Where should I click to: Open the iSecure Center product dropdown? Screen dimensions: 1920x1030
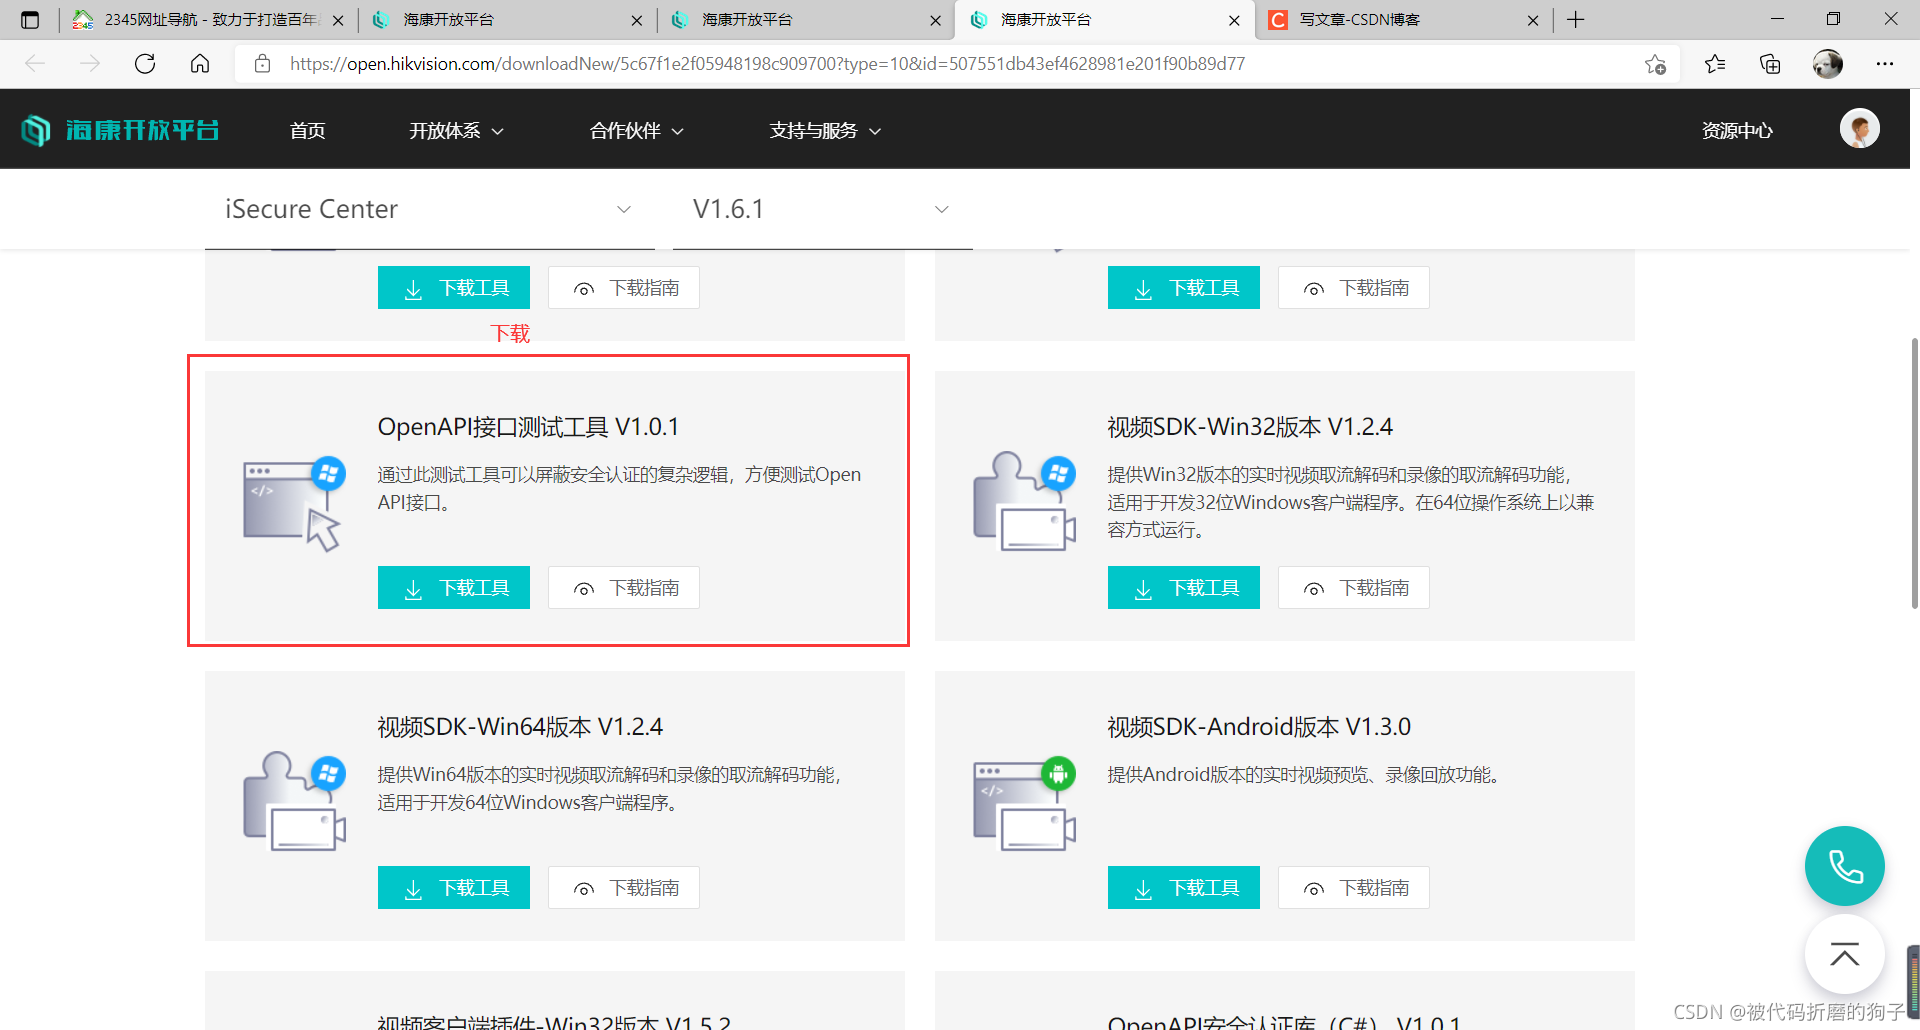(429, 209)
